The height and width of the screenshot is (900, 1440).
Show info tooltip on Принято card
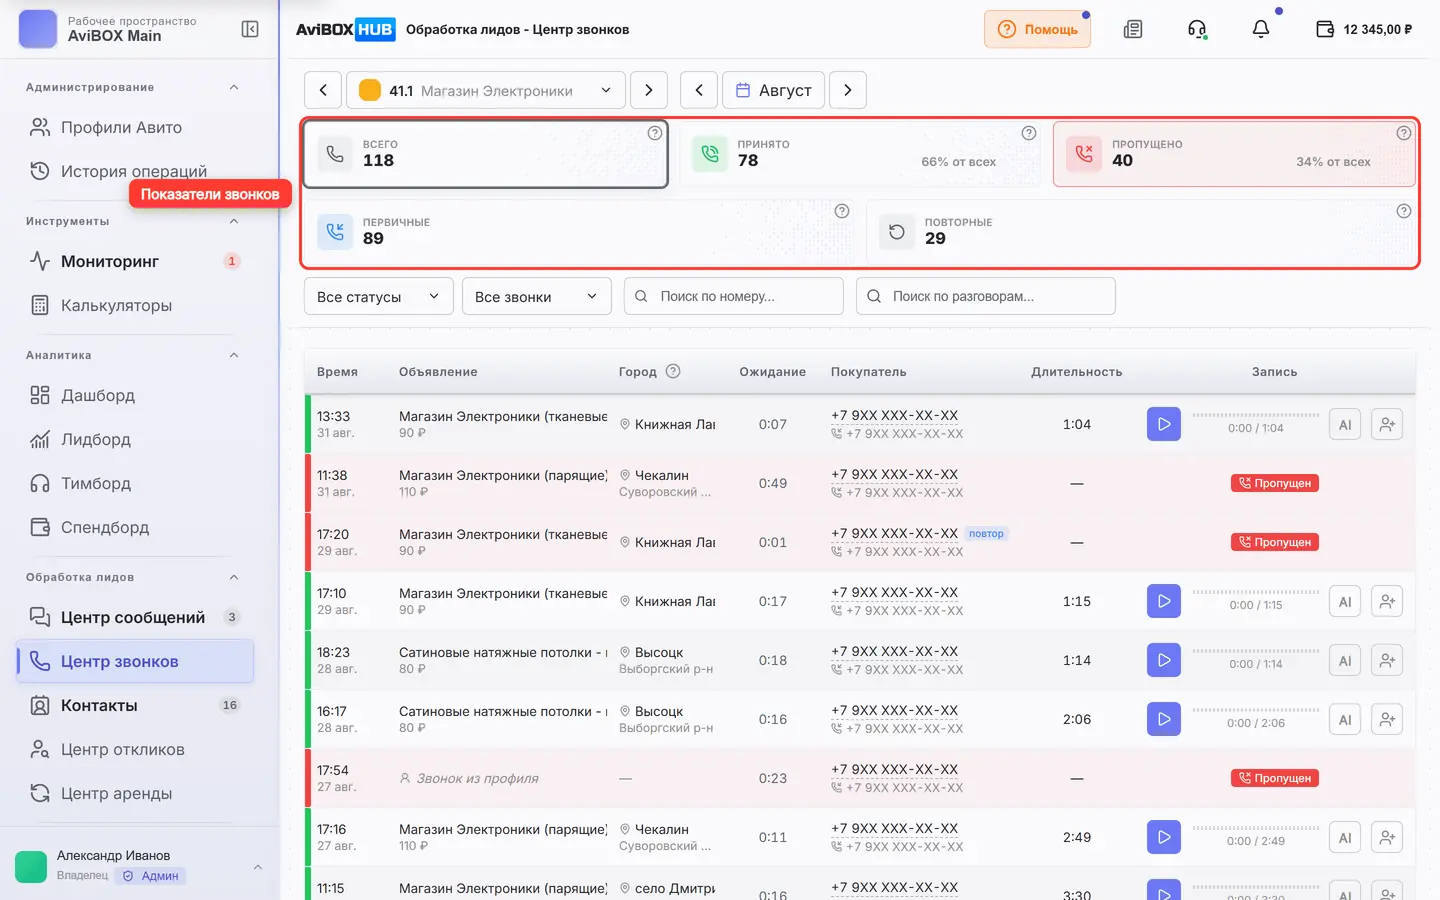[1028, 133]
